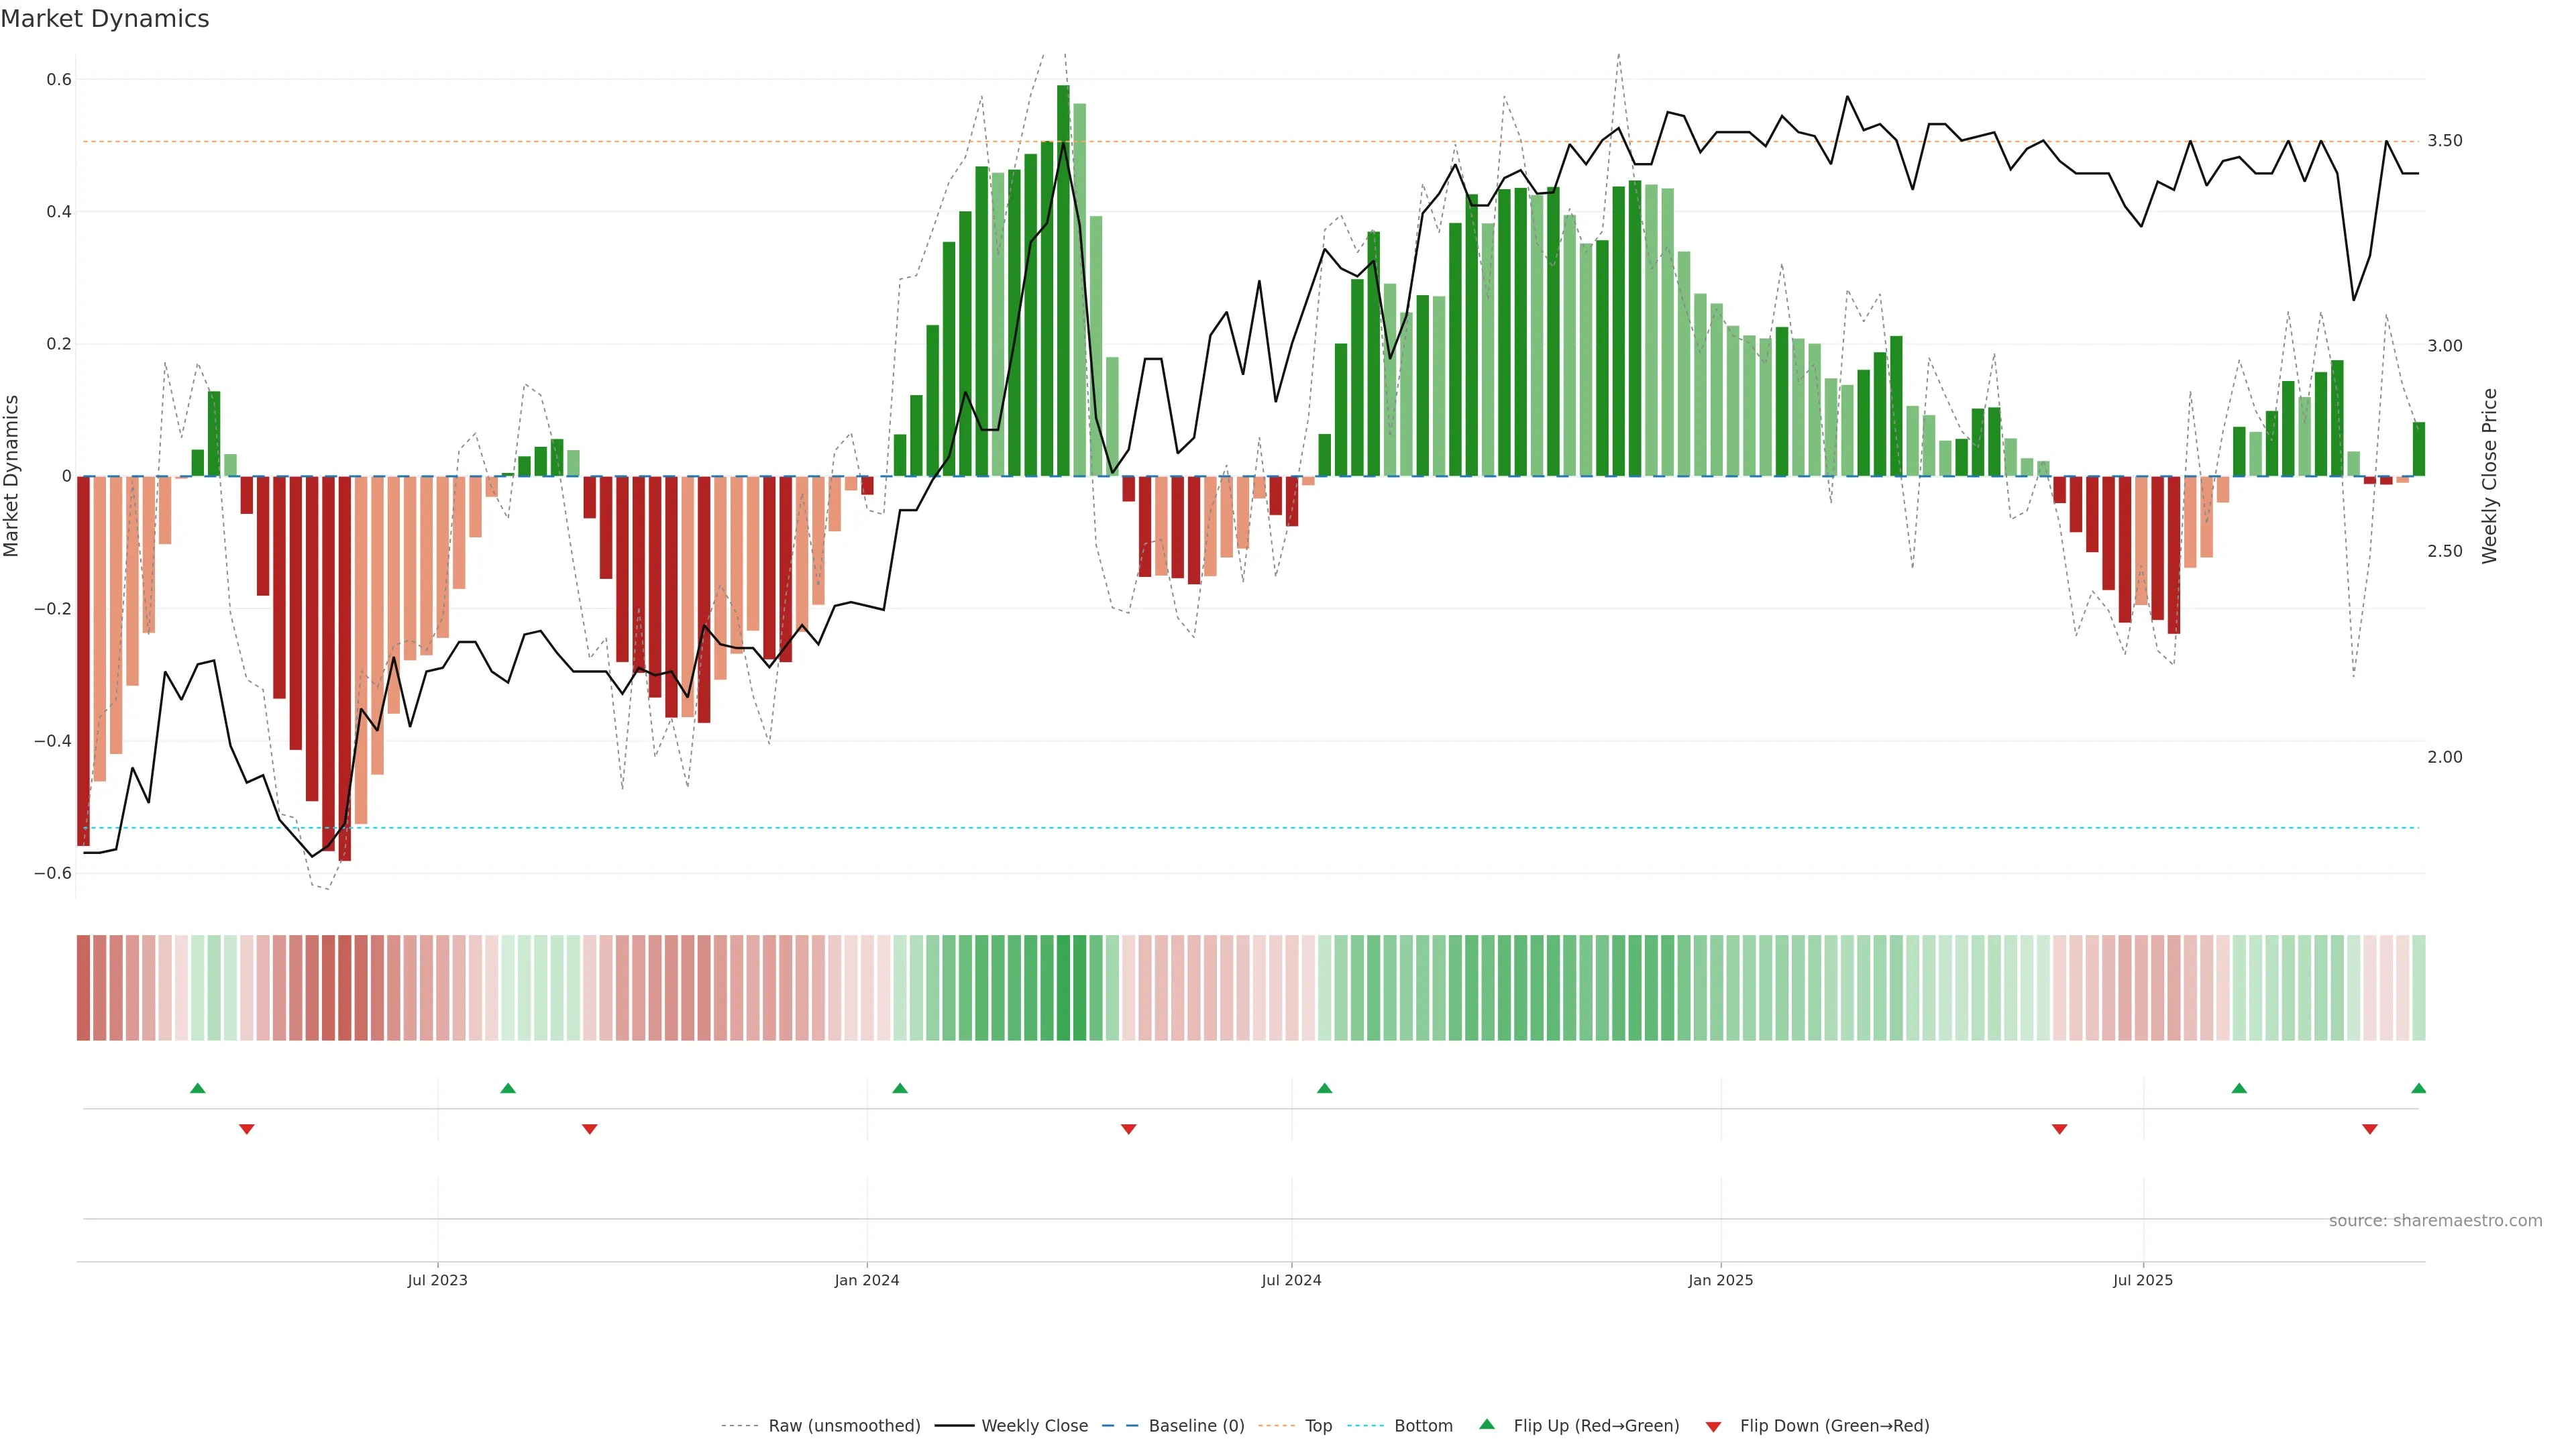2576x1449 pixels.
Task: Click the Jul 2023 x-axis label
Action: [437, 1280]
